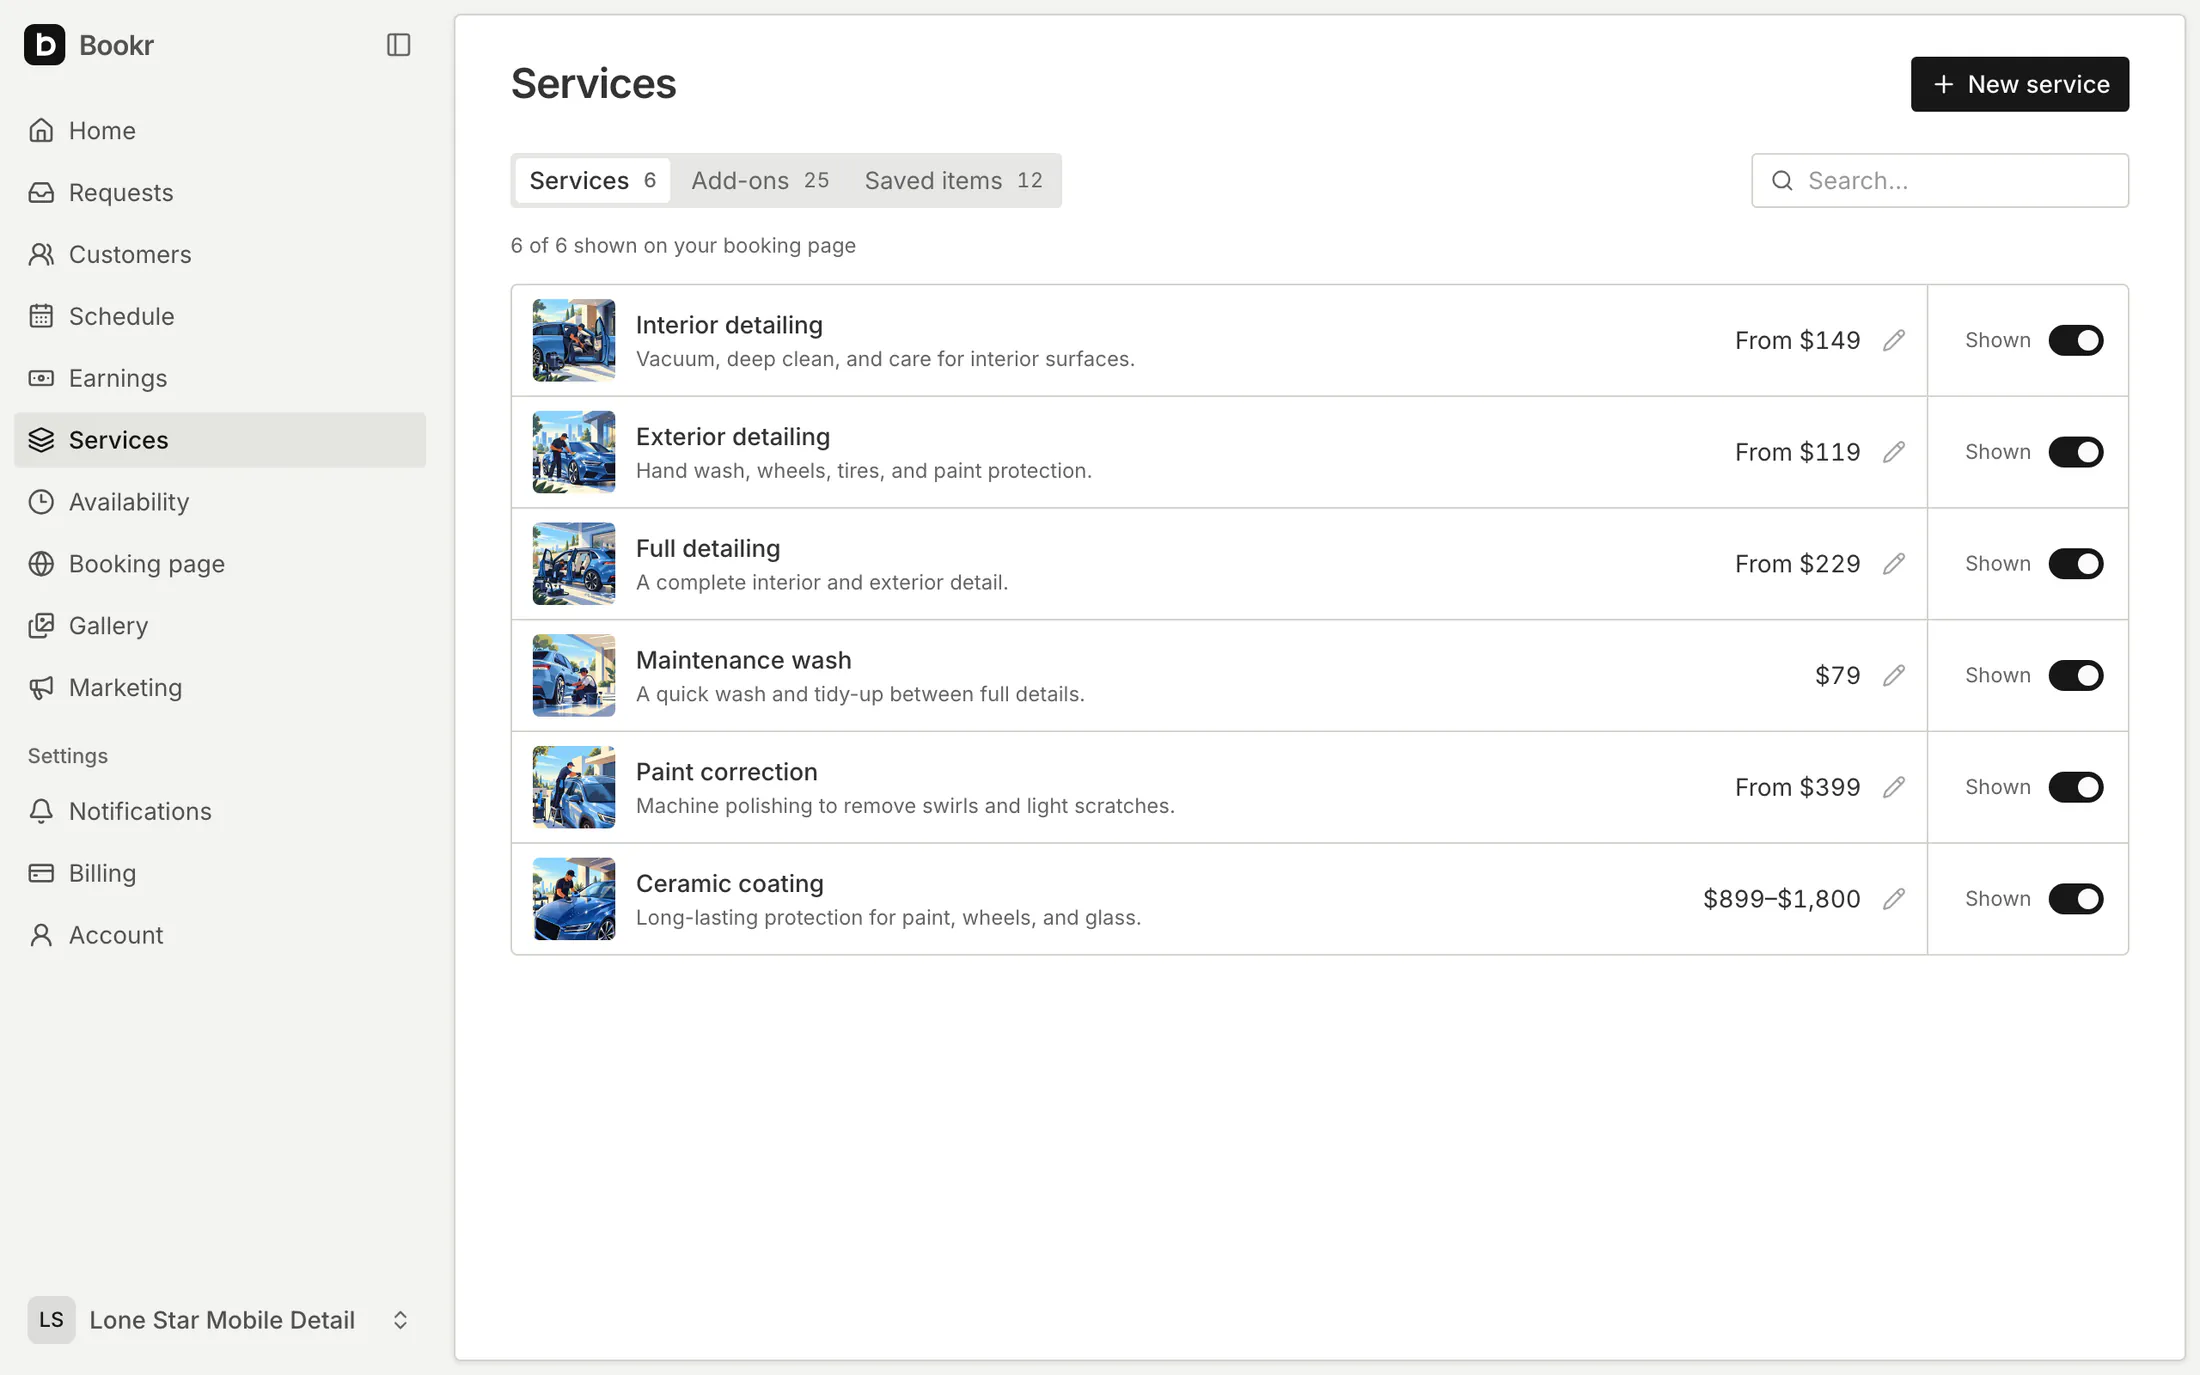
Task: Switch to the Add-ons tab
Action: pos(760,180)
